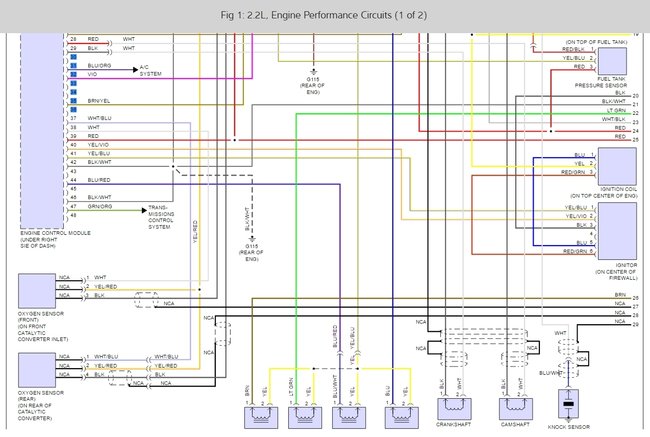Click the G115 ground symbol near the diagram top
The image size is (650, 437).
(313, 72)
